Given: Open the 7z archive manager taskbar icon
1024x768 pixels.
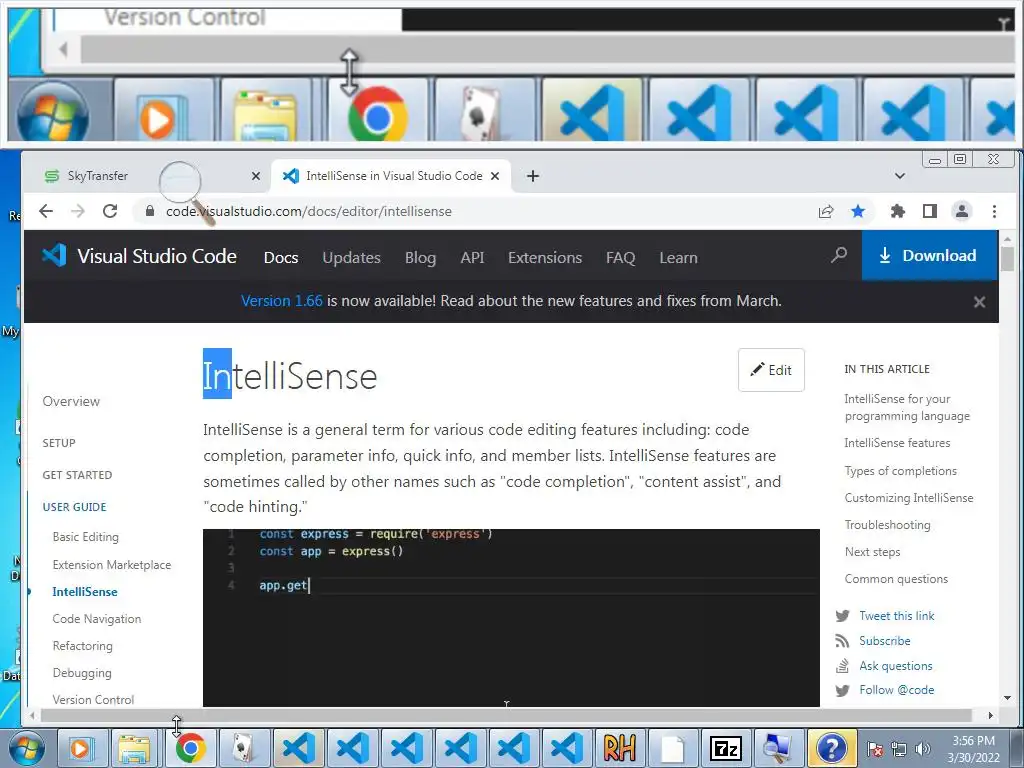Looking at the screenshot, I should click(x=726, y=748).
